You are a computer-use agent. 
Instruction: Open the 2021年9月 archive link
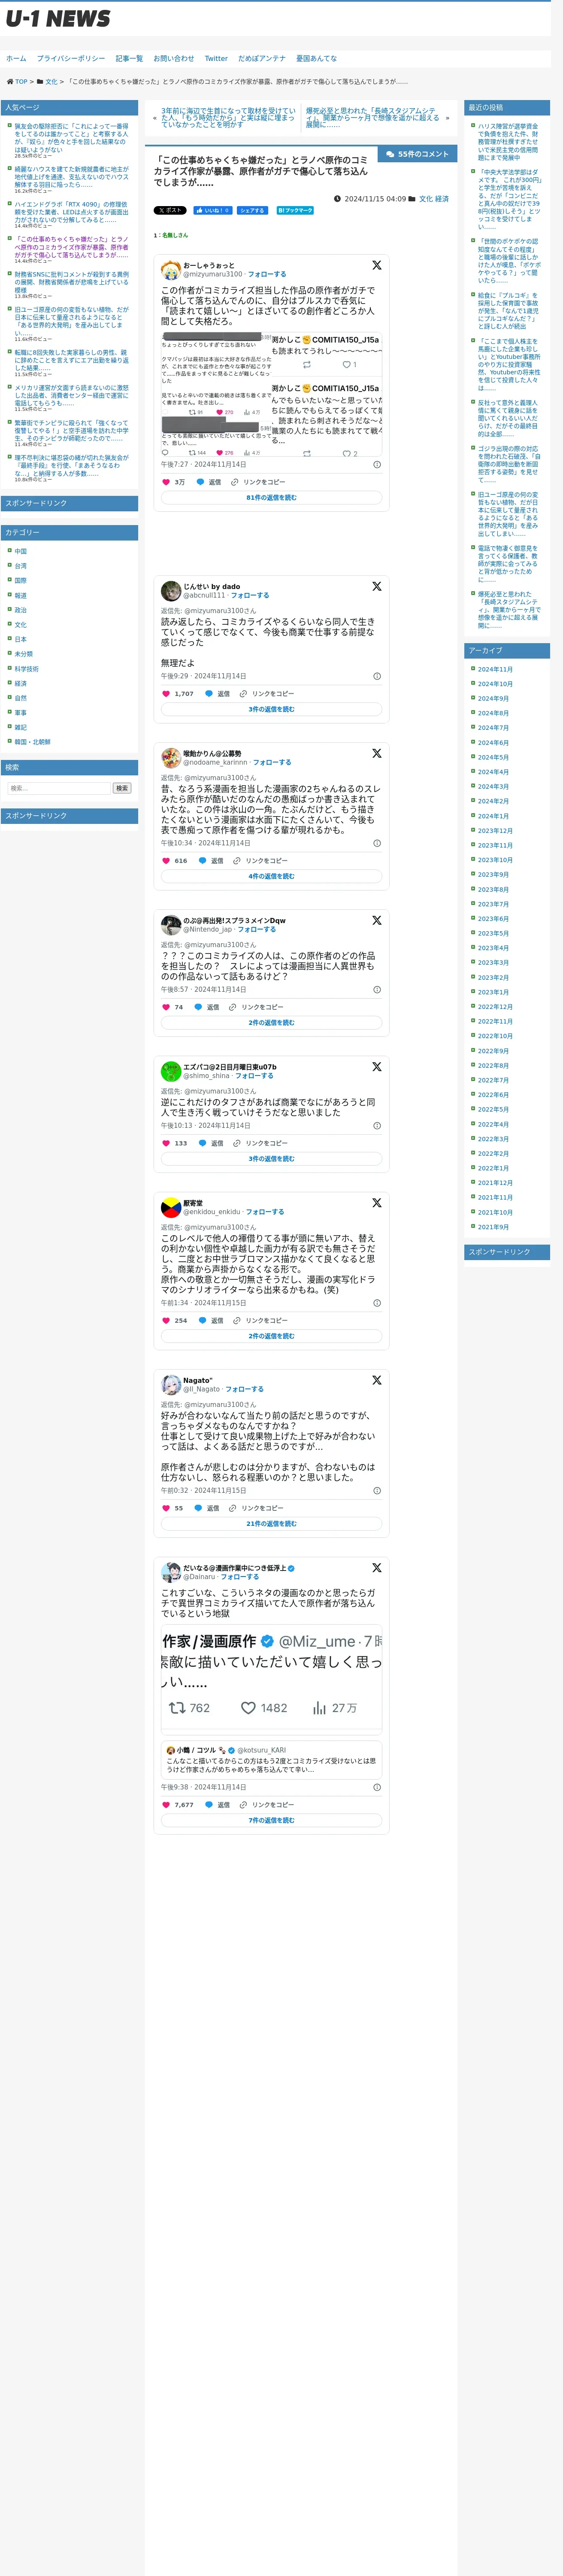pyautogui.click(x=493, y=1227)
